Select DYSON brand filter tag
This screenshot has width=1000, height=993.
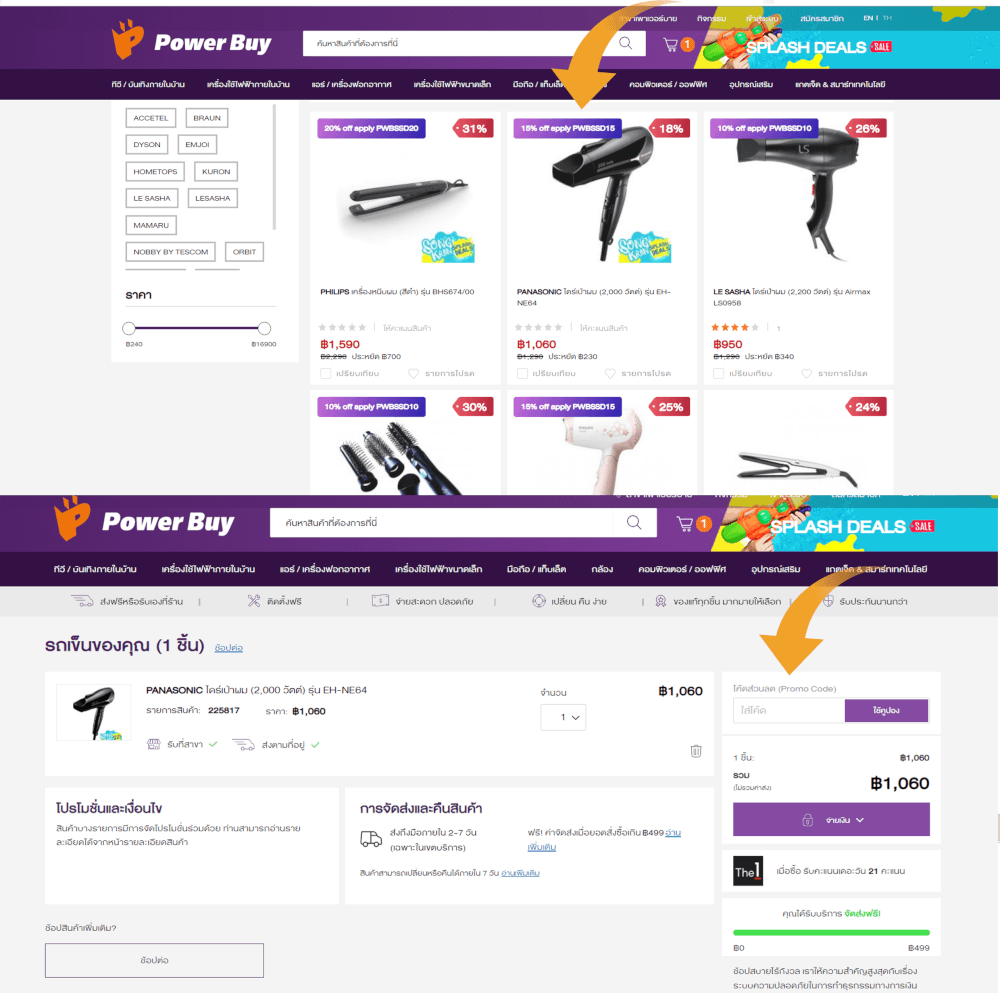click(147, 145)
